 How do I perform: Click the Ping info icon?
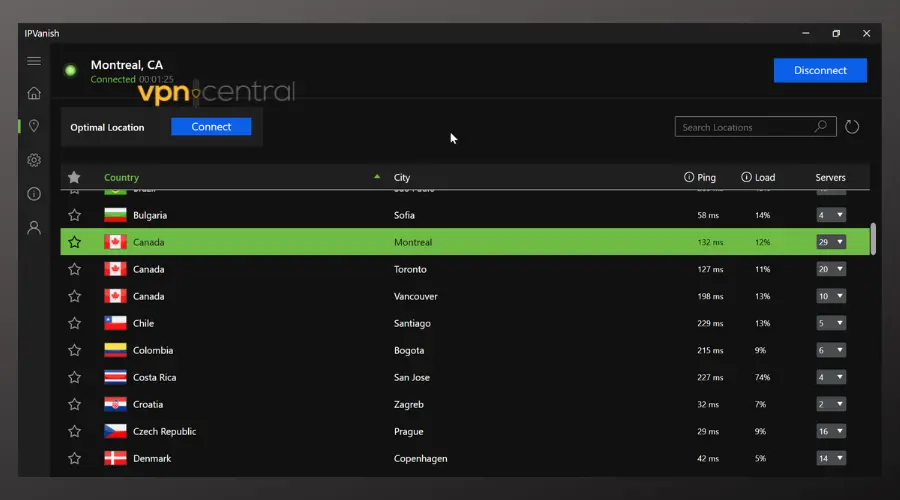click(x=689, y=177)
